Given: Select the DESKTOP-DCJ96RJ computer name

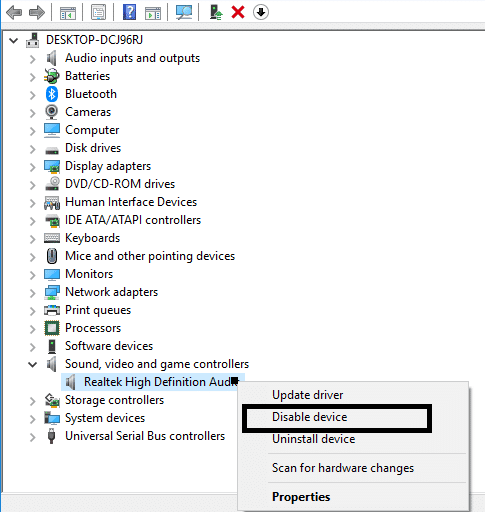Looking at the screenshot, I should 94,40.
